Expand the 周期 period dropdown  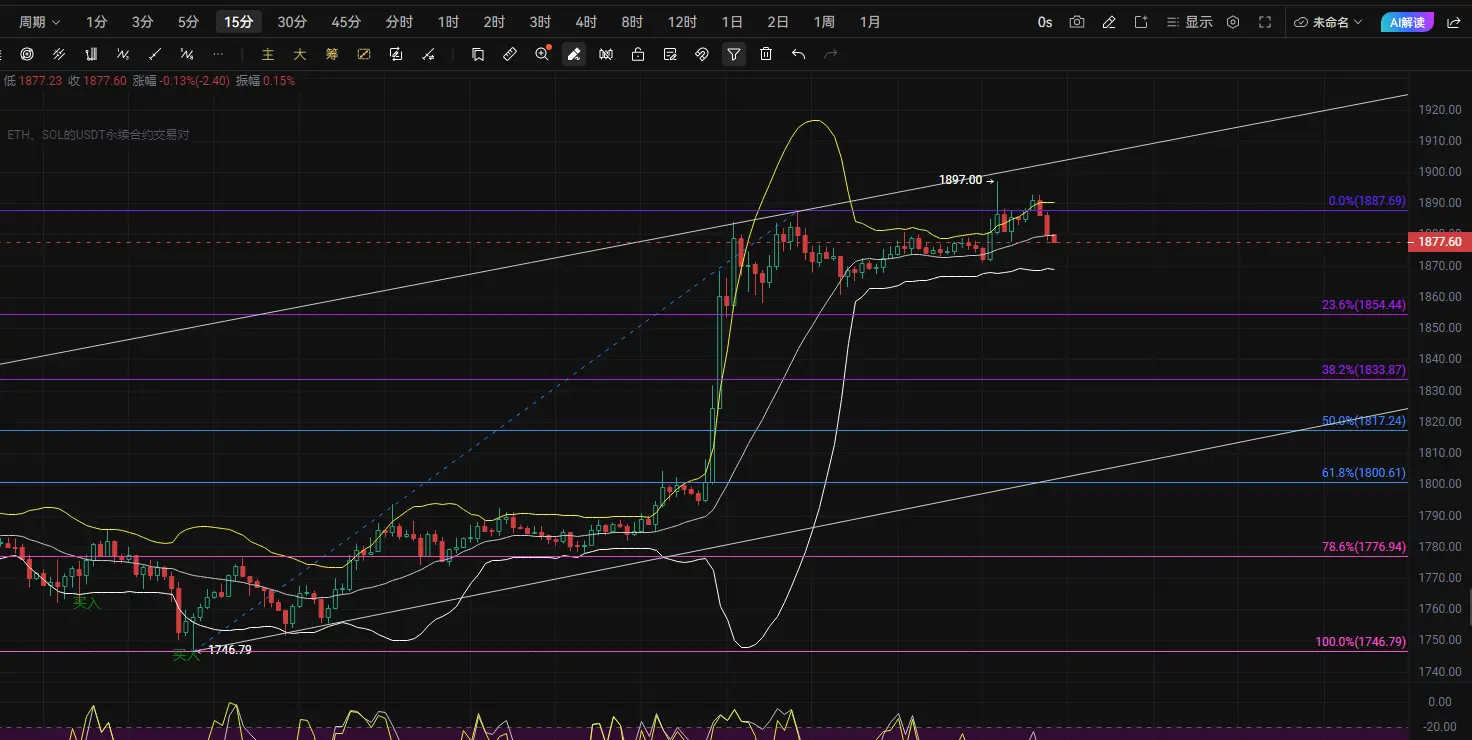[40, 22]
